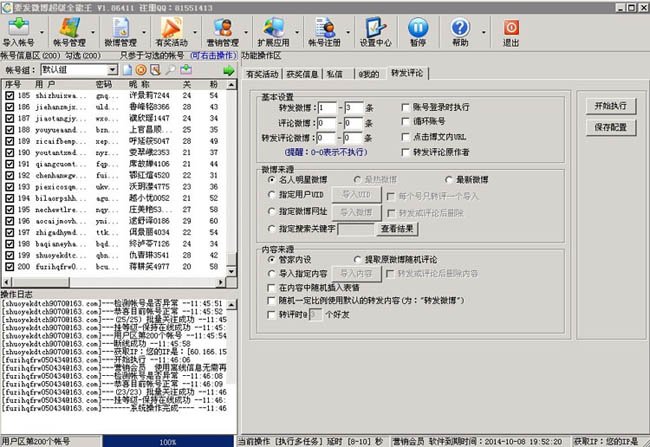Click the blank document icon beside 帐号组
This screenshot has width=650, height=447.
click(127, 70)
